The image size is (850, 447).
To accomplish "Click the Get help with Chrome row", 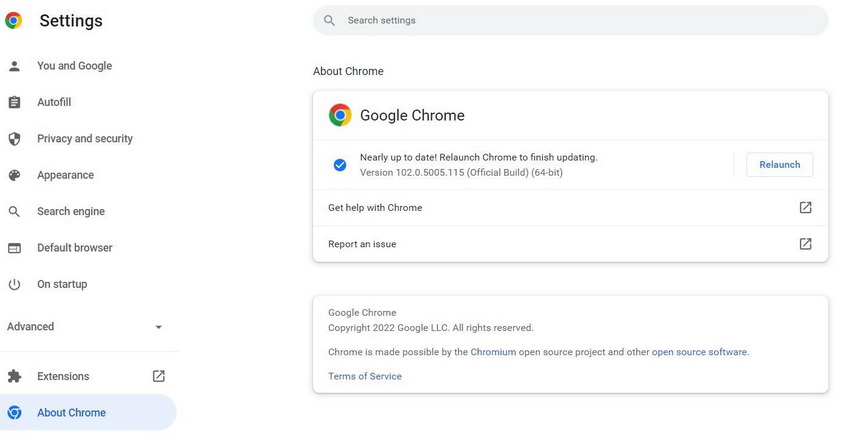I will tap(375, 208).
